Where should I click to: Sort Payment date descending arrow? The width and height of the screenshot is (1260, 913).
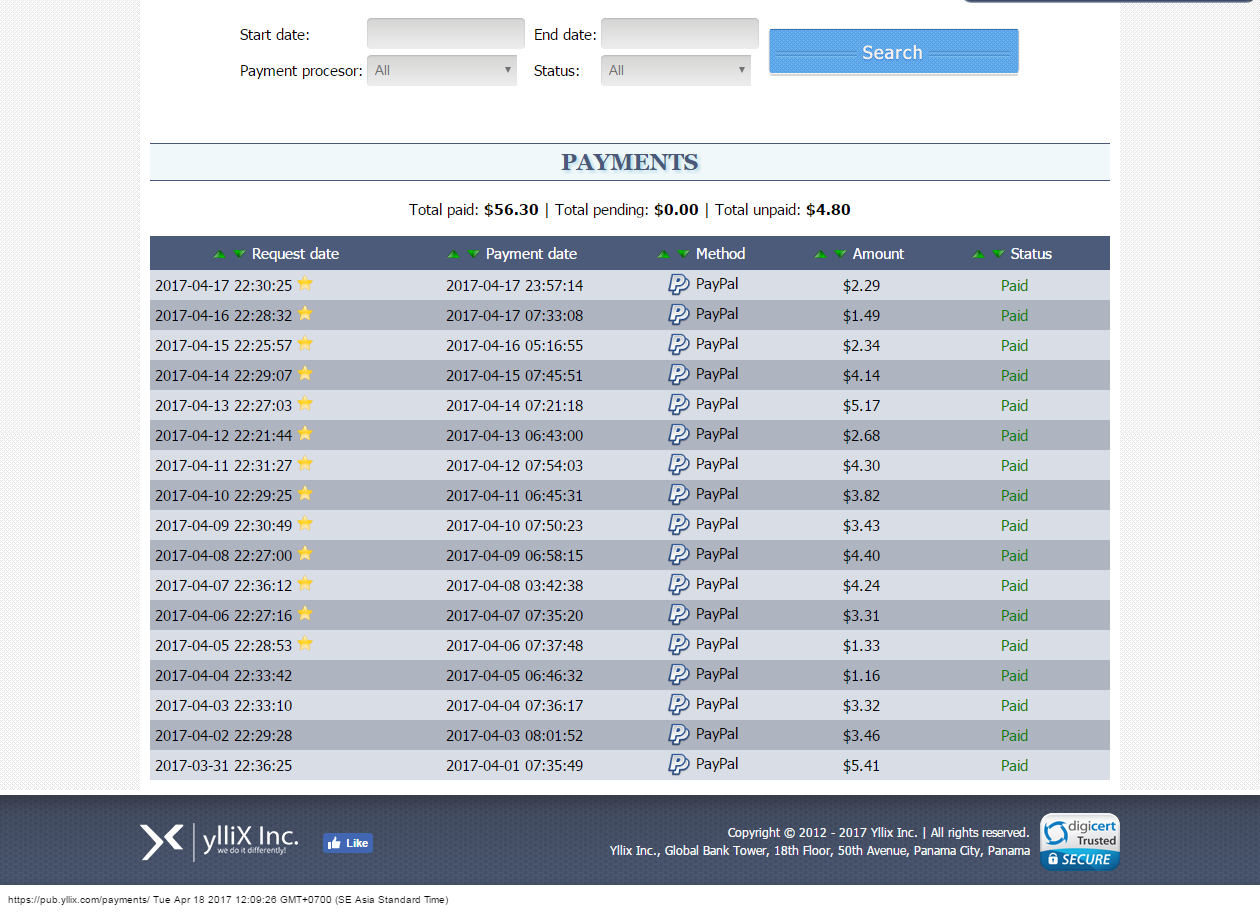coord(473,254)
